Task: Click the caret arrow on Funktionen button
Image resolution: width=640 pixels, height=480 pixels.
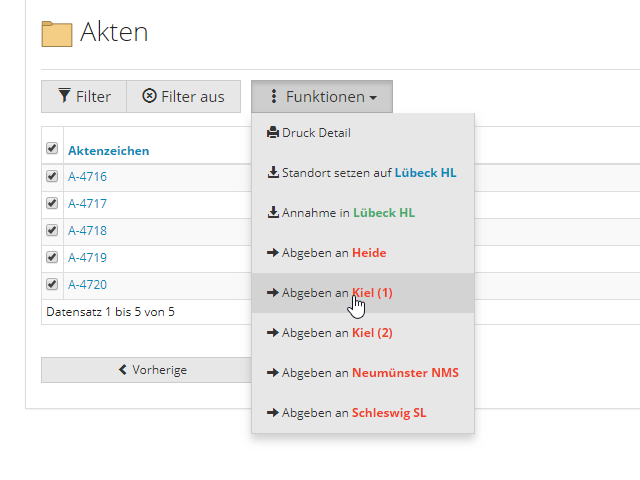Action: pyautogui.click(x=373, y=98)
